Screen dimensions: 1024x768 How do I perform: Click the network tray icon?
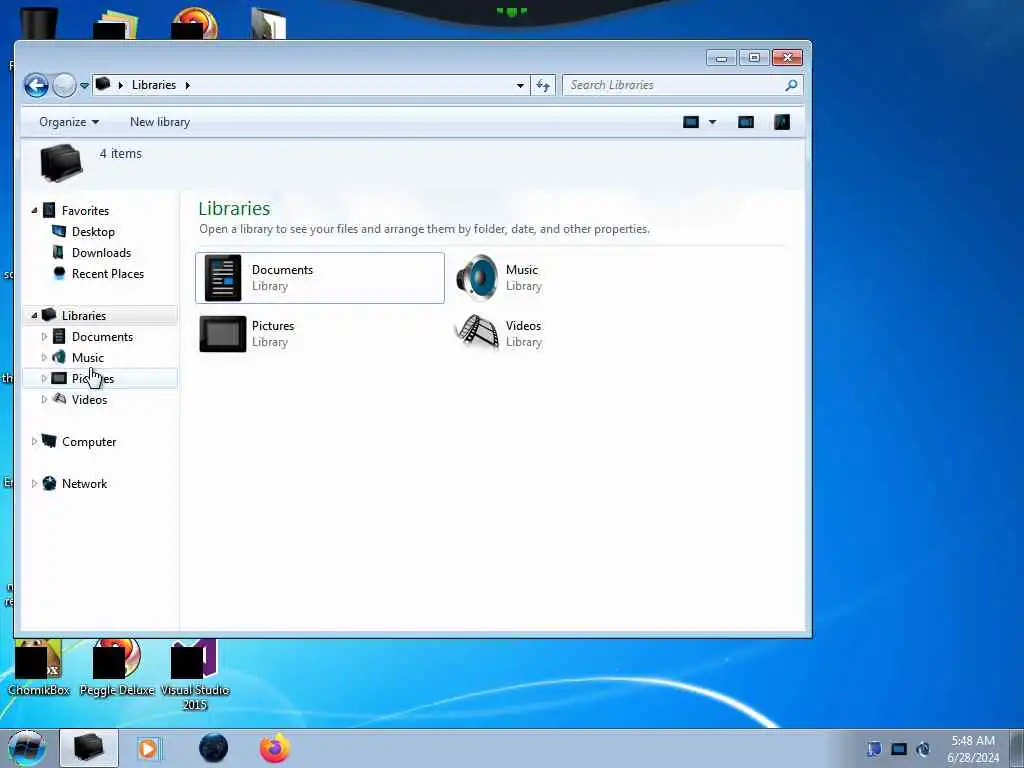(x=899, y=749)
